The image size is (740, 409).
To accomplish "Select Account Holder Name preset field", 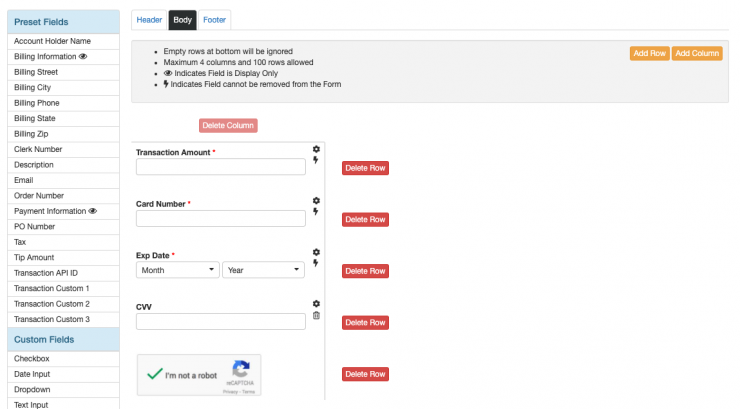I will (x=63, y=41).
